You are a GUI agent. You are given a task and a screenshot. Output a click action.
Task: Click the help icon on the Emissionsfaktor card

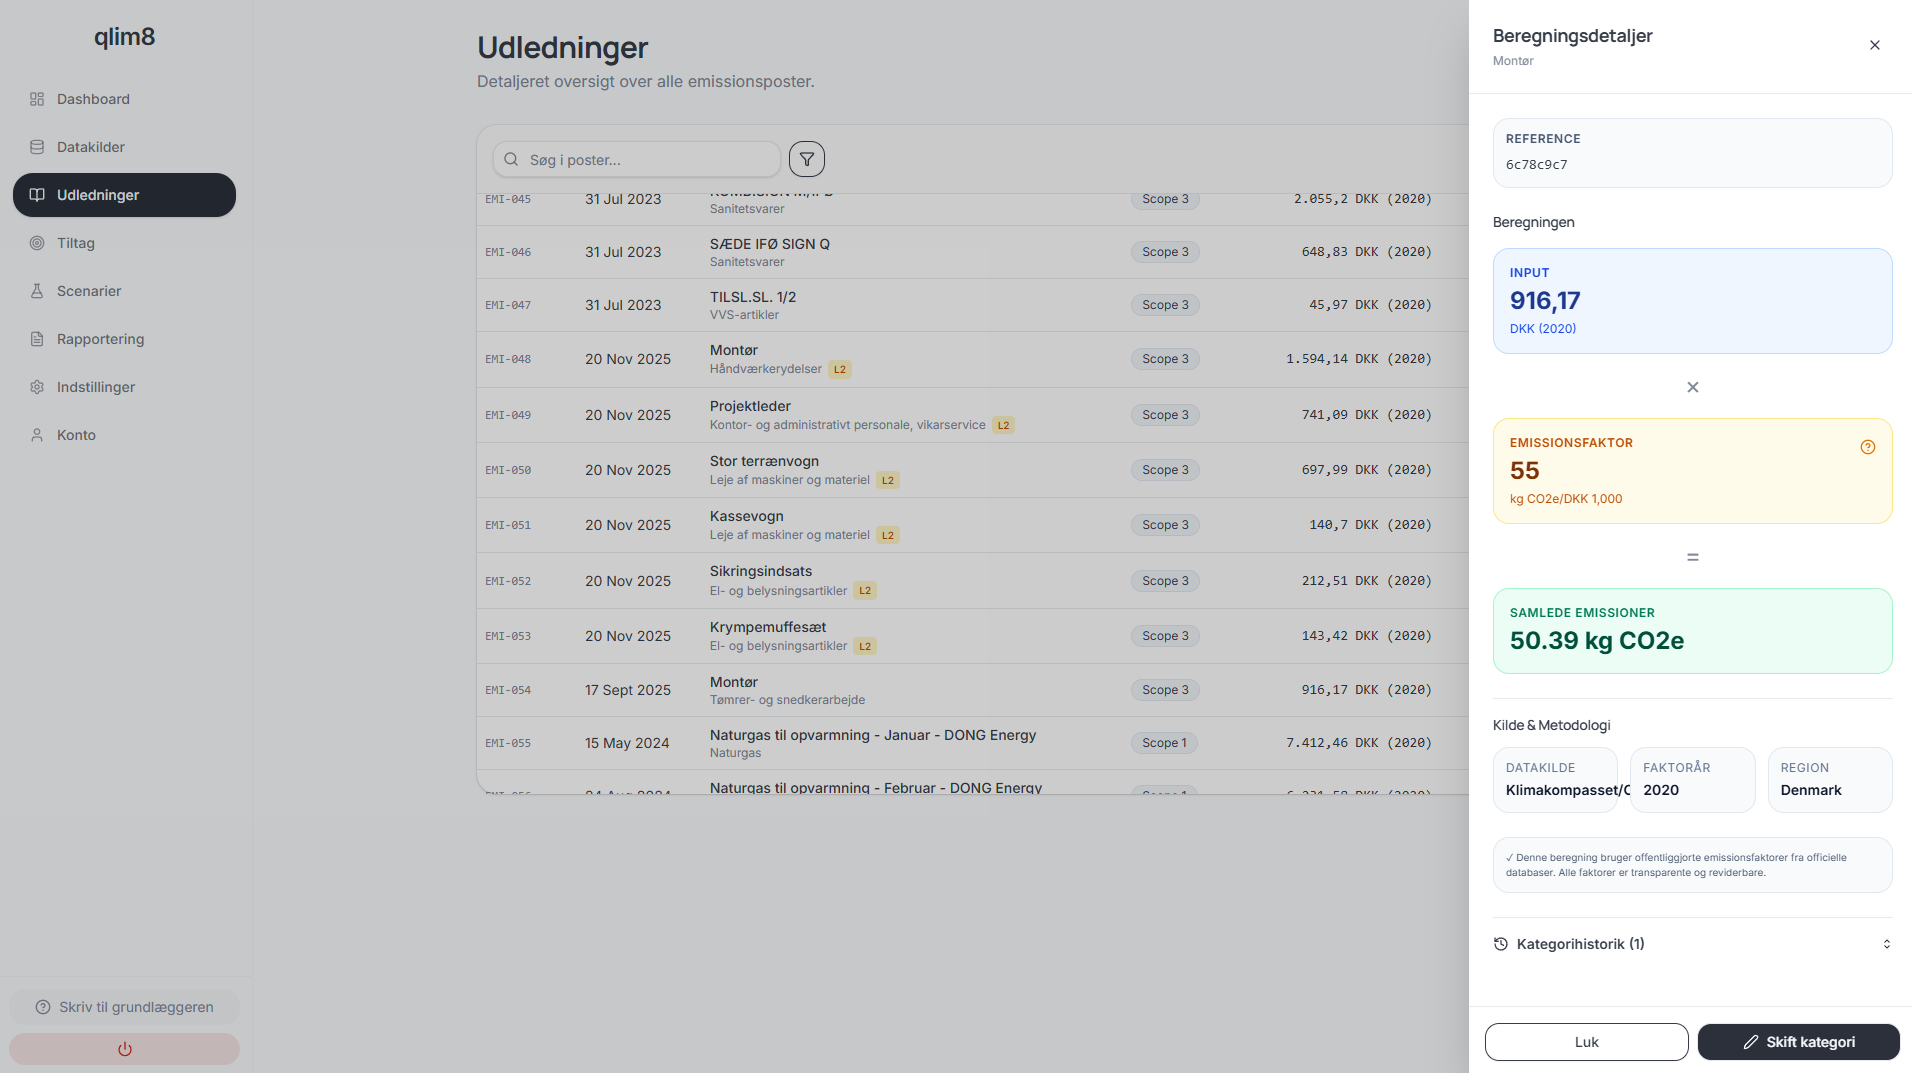click(1868, 447)
